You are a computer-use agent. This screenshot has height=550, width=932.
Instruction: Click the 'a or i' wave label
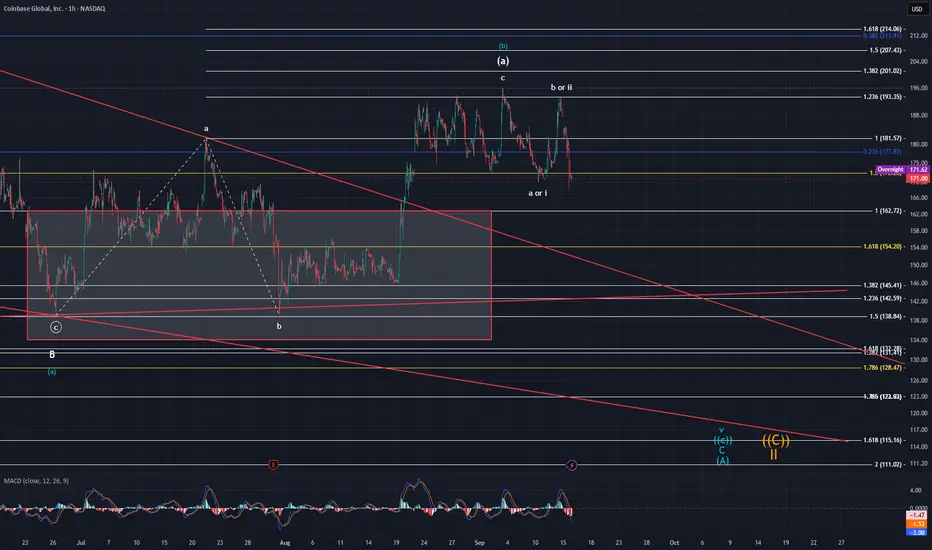coord(537,193)
